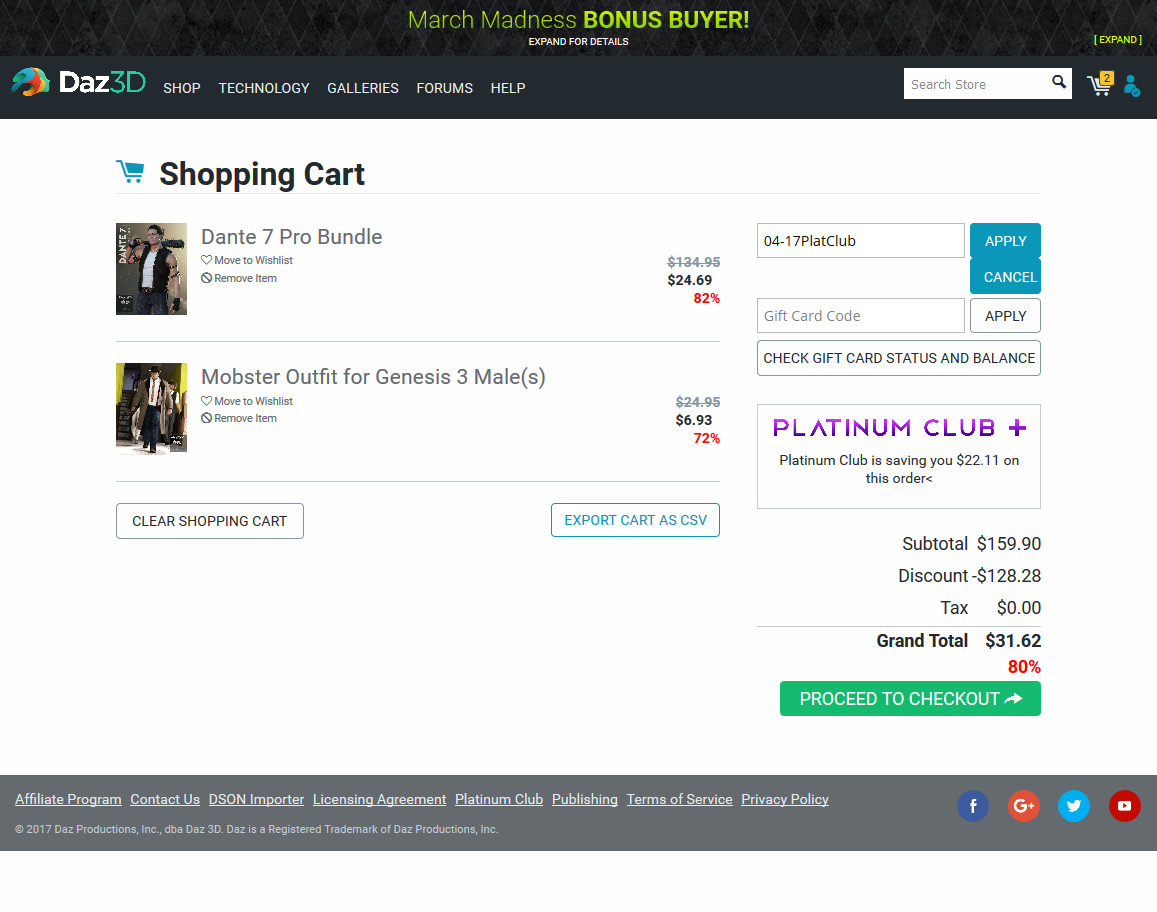Open the GALLERIES menu
Viewport: 1157px width, 912px height.
(x=362, y=88)
